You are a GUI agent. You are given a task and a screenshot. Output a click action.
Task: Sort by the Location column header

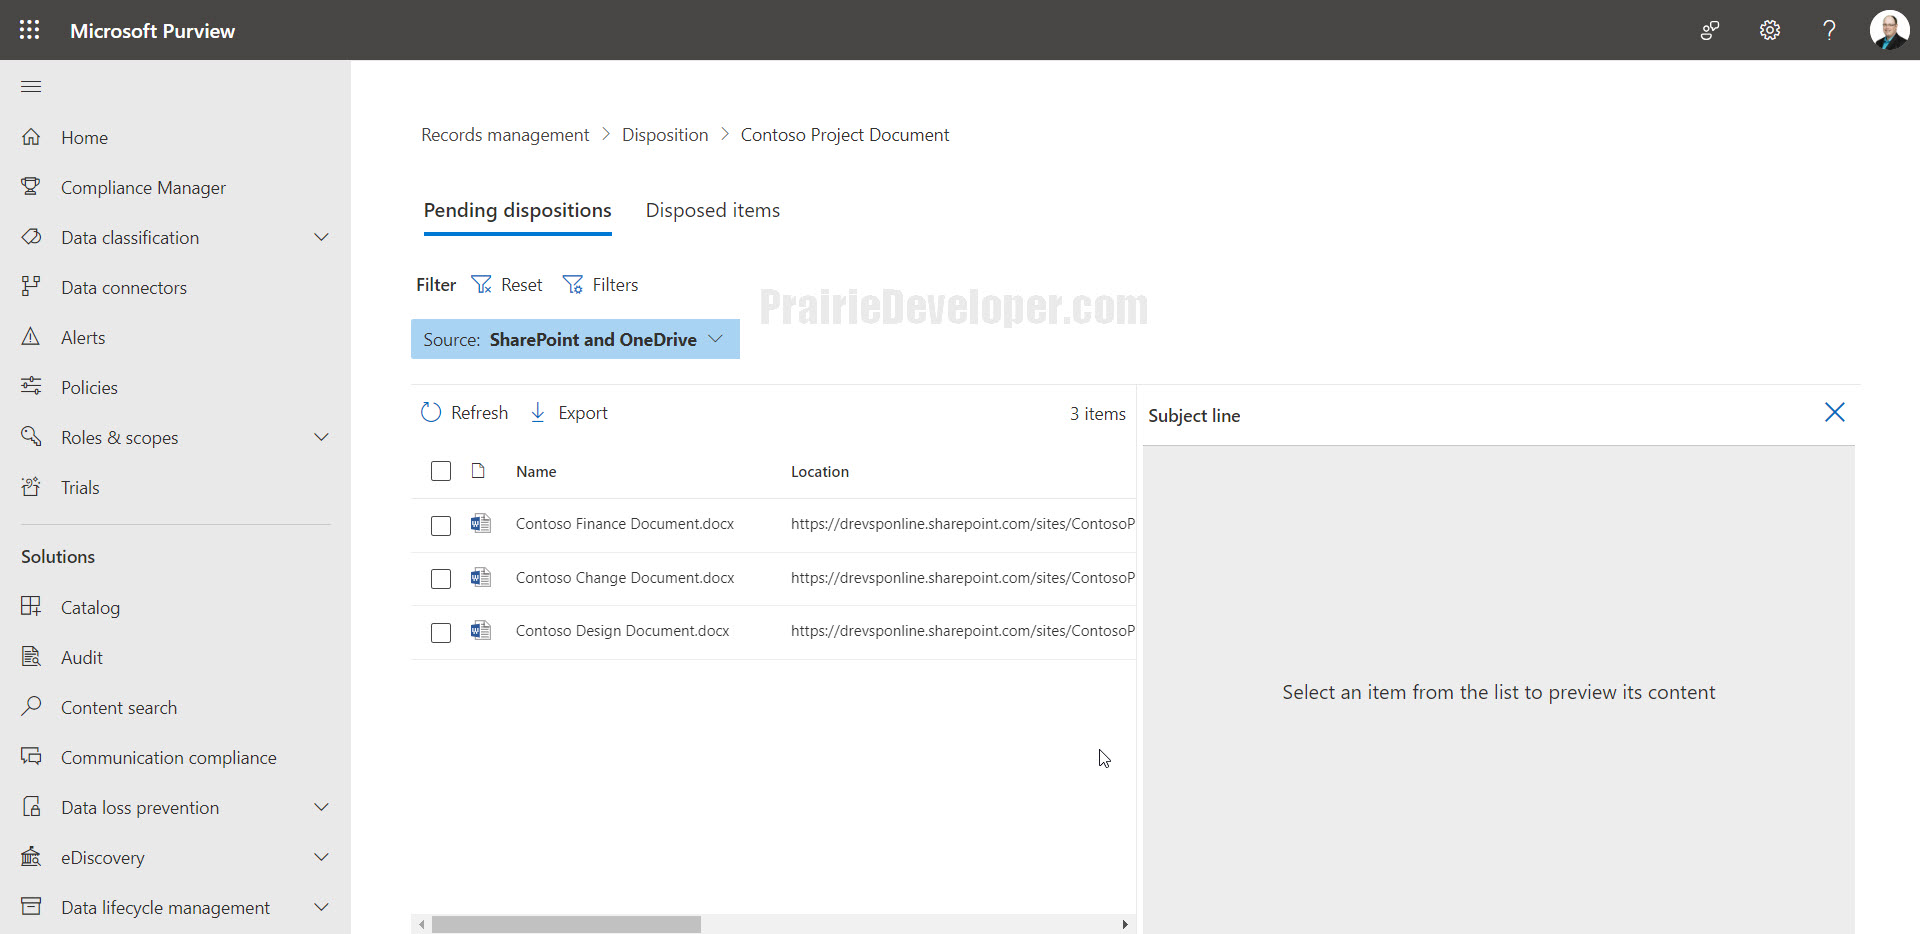[x=820, y=471]
